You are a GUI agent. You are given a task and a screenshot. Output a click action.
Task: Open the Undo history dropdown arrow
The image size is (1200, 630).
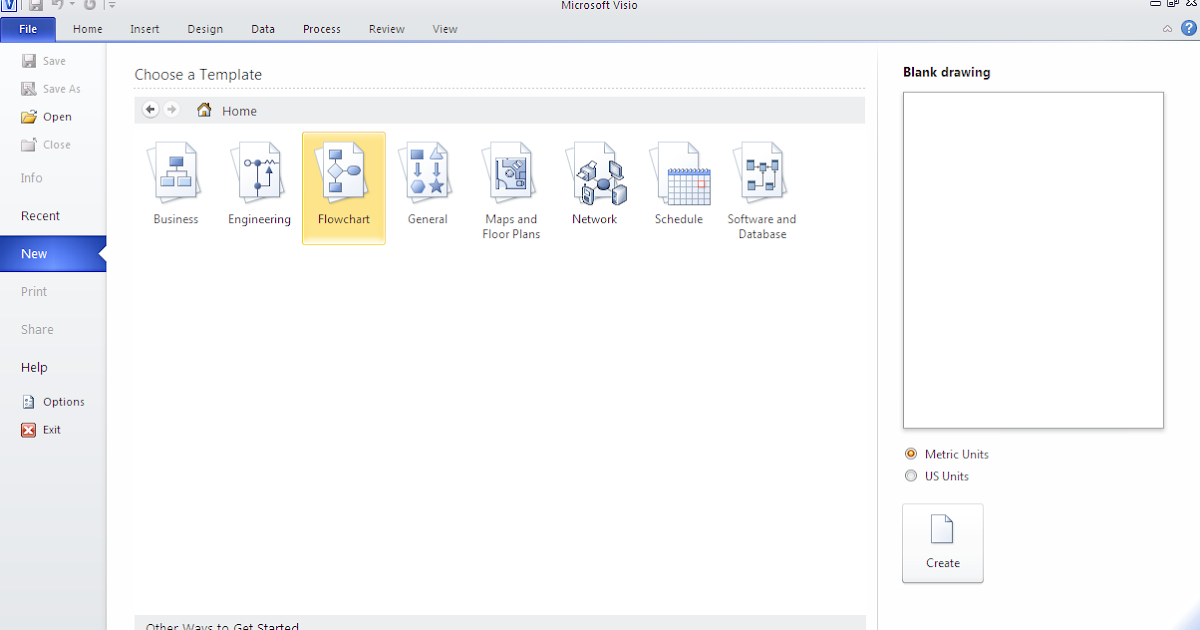tap(72, 5)
